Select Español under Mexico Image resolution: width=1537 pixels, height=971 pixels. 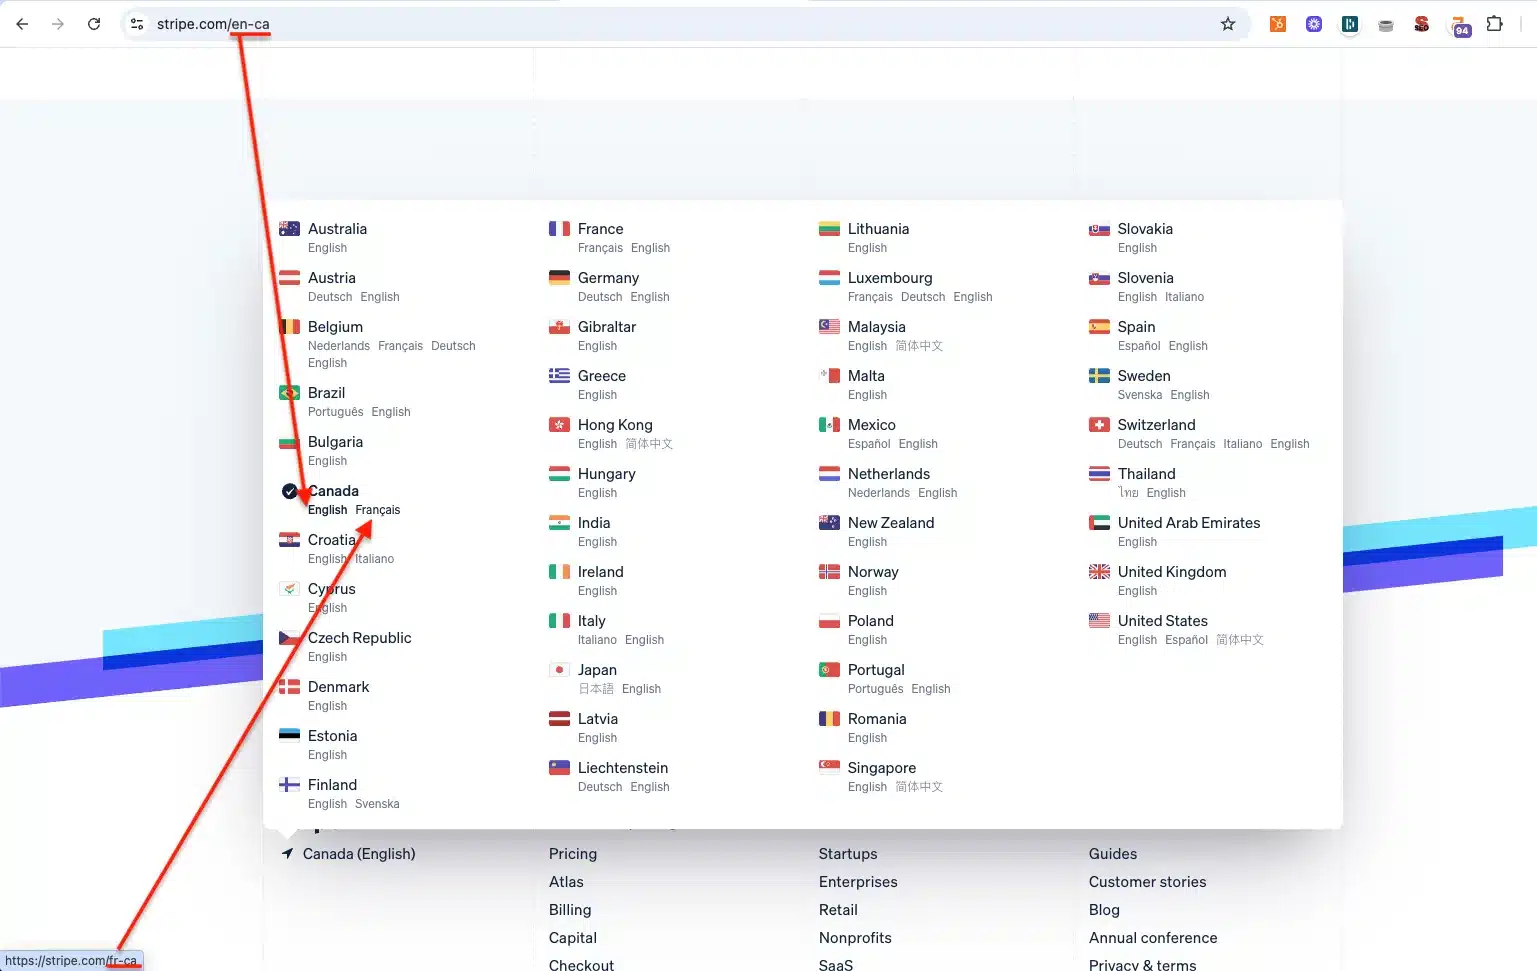point(869,444)
